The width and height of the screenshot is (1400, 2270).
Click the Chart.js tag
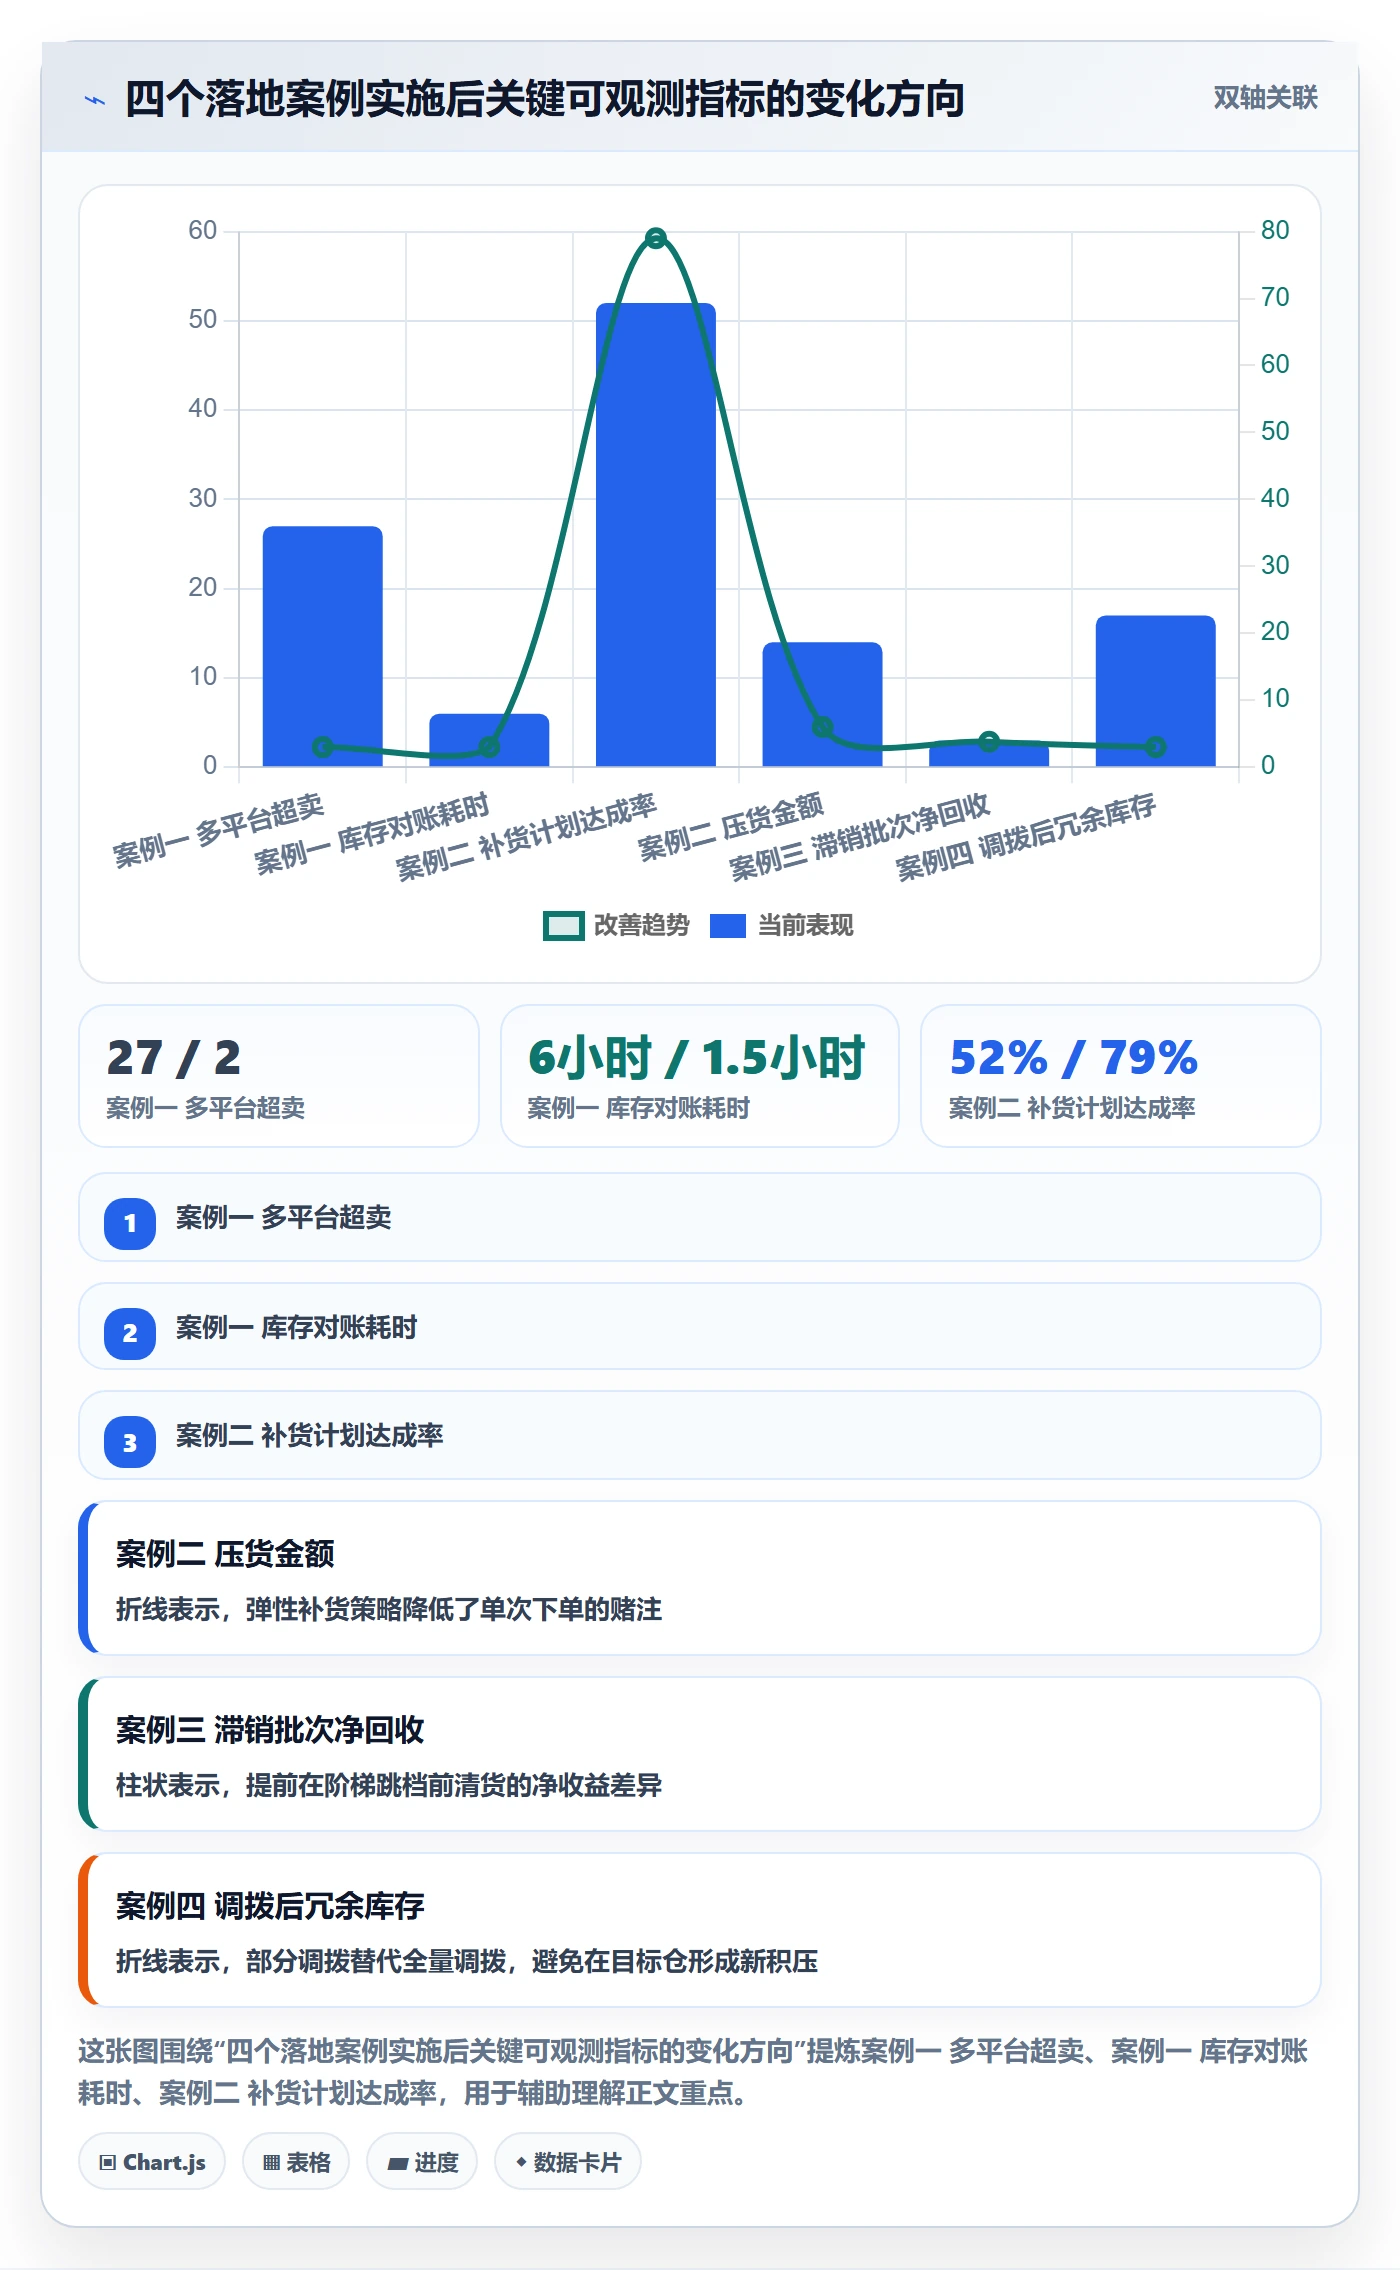click(152, 2162)
